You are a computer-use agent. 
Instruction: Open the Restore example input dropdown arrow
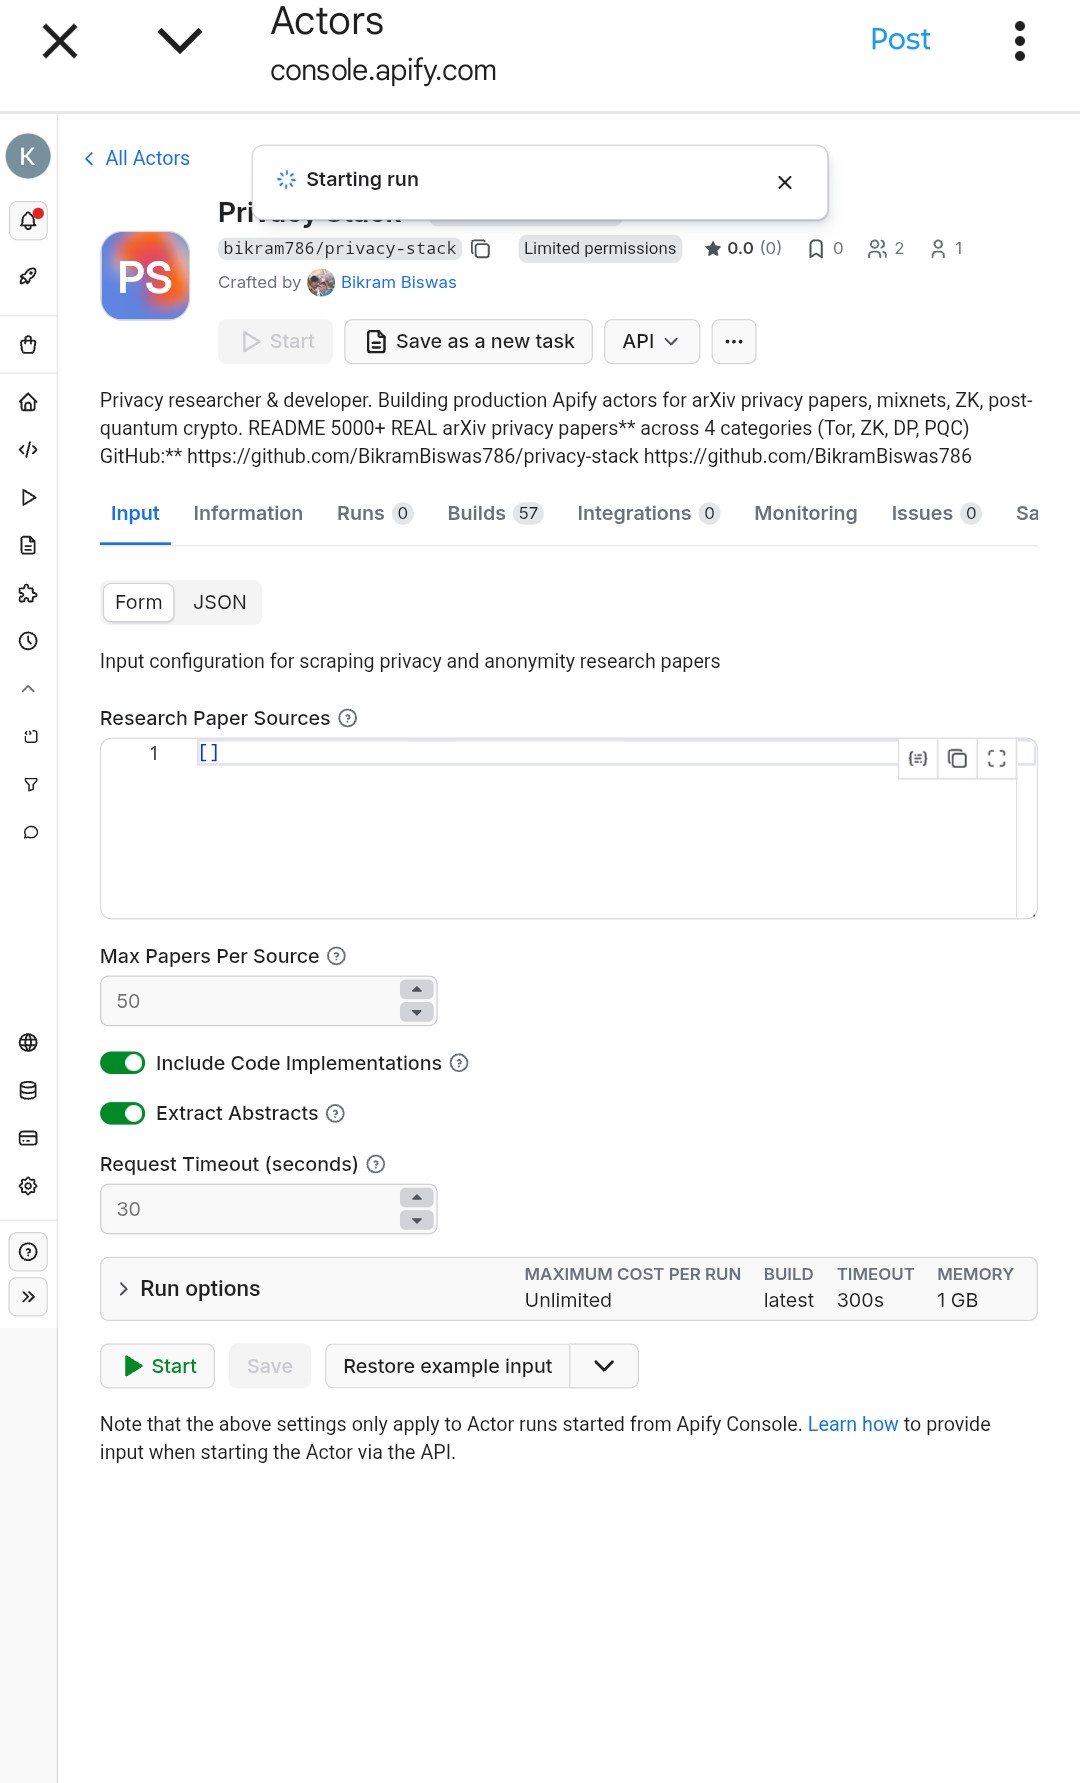coord(604,1366)
